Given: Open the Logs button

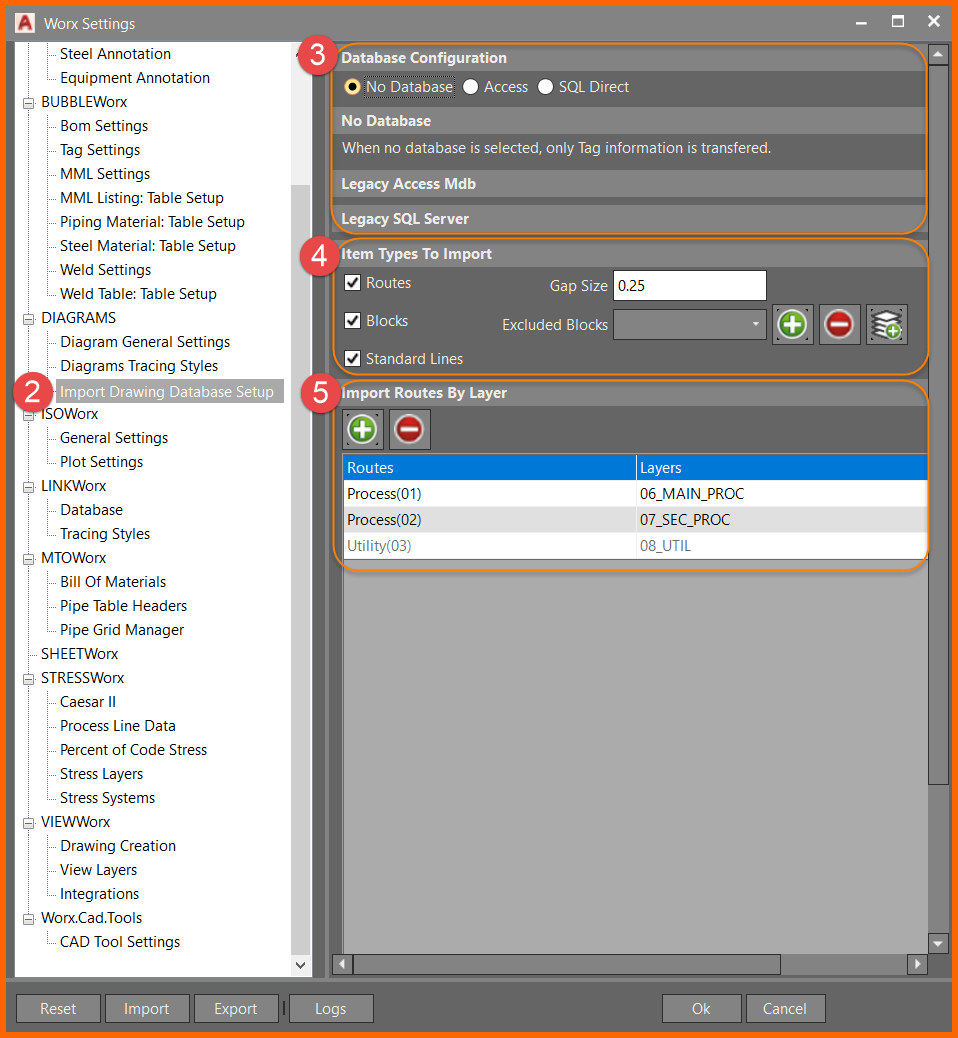Looking at the screenshot, I should click(x=331, y=1008).
